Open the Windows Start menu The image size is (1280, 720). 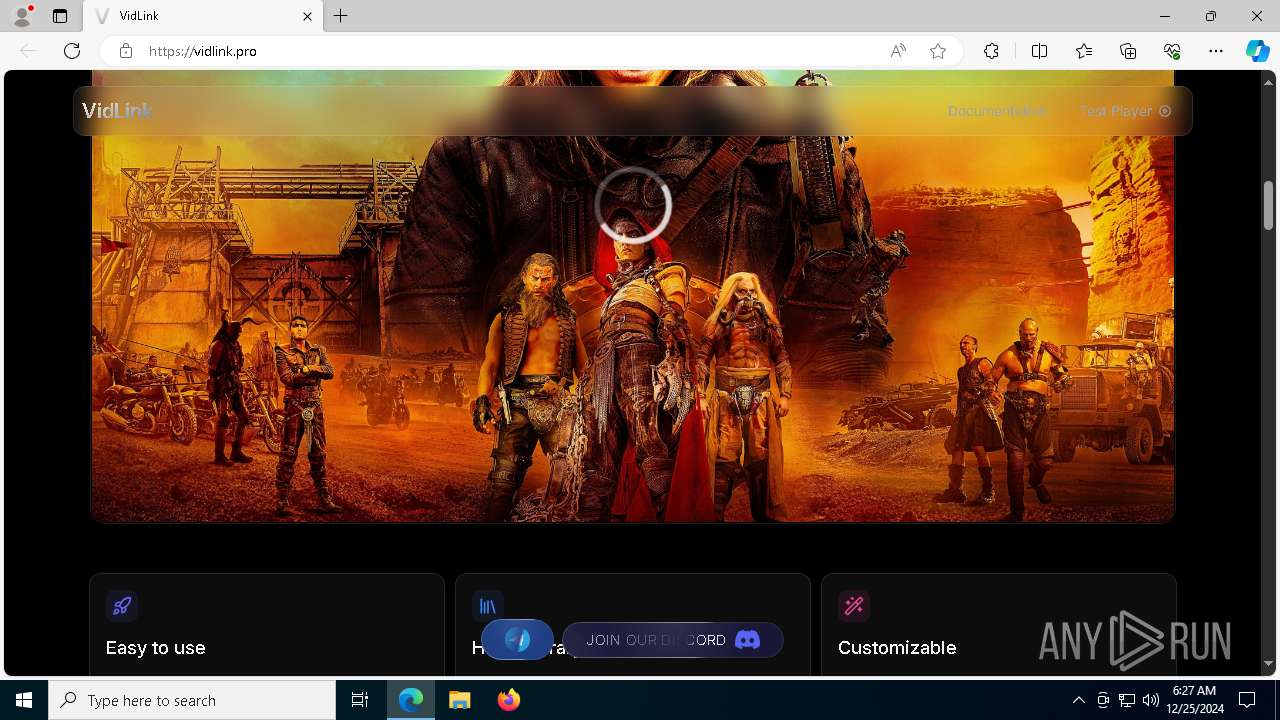click(24, 700)
